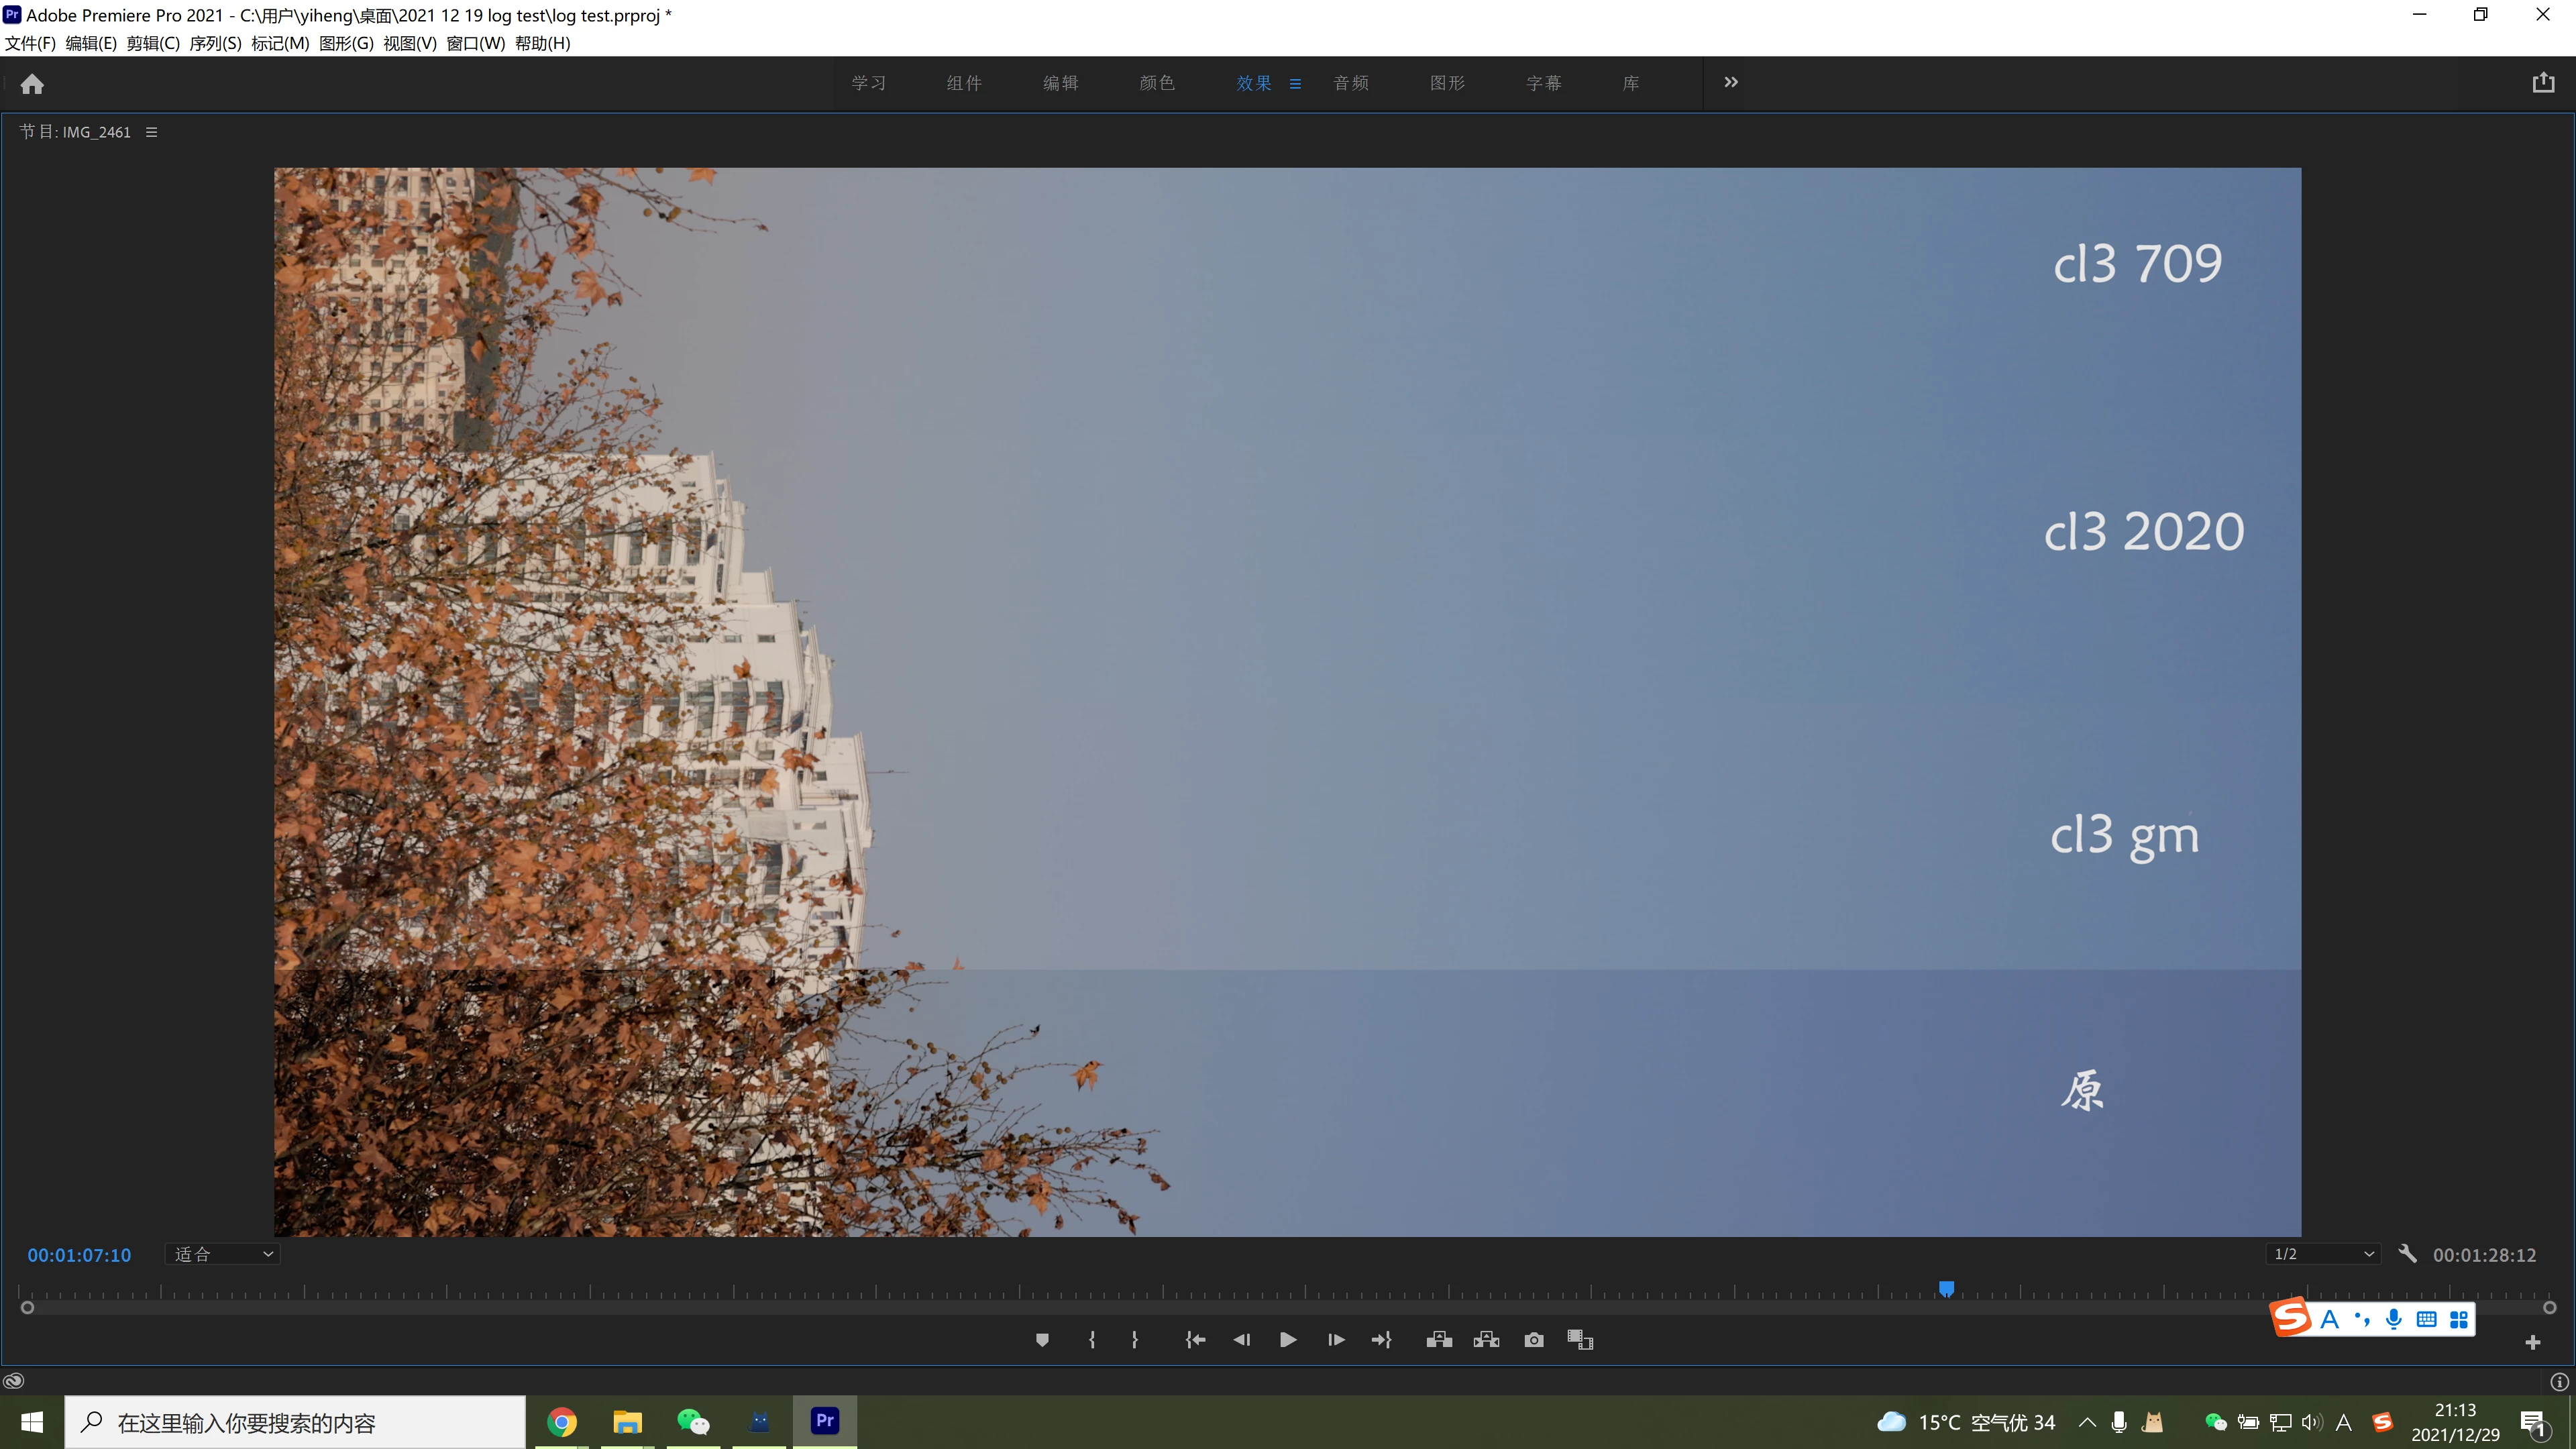Click the Windows taskbar search box
This screenshot has height=1449, width=2576.
coord(295,1422)
